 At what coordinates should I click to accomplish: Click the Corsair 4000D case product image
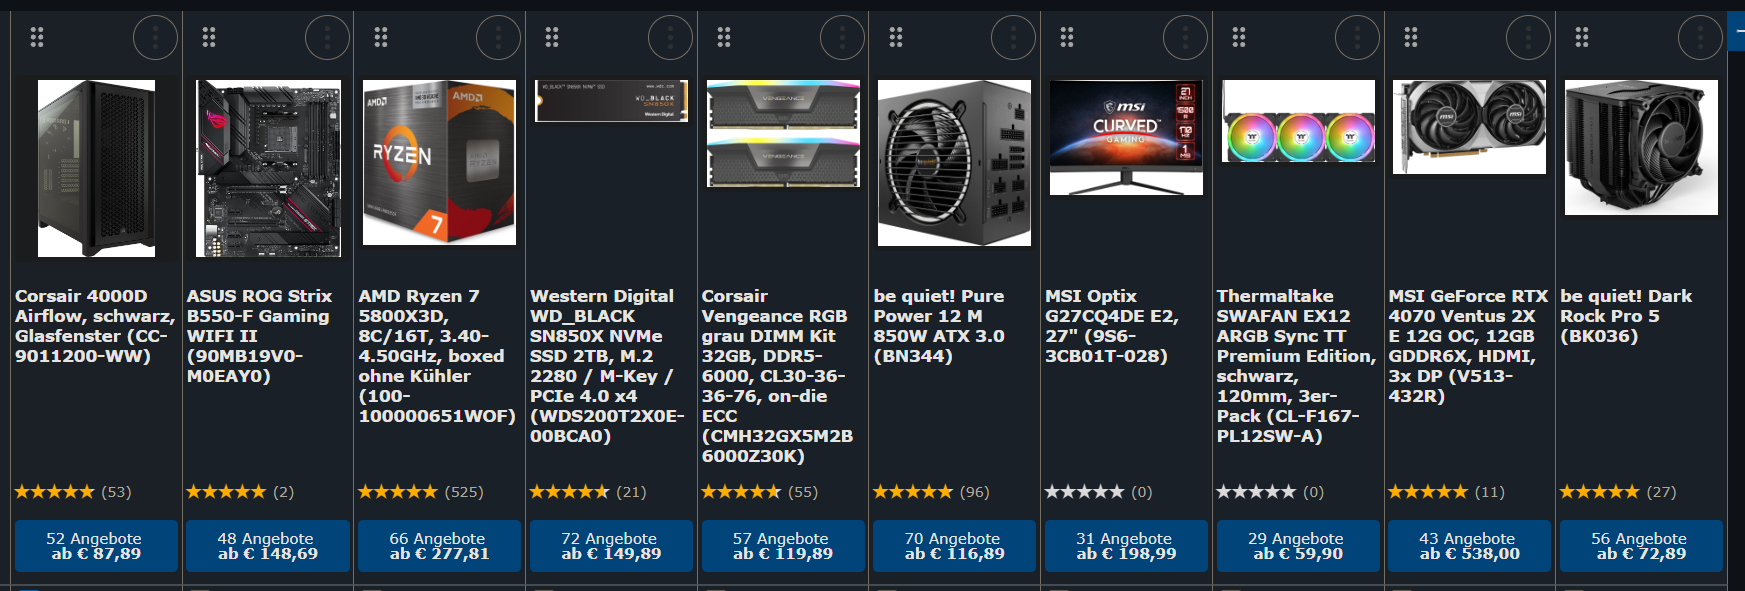(96, 168)
